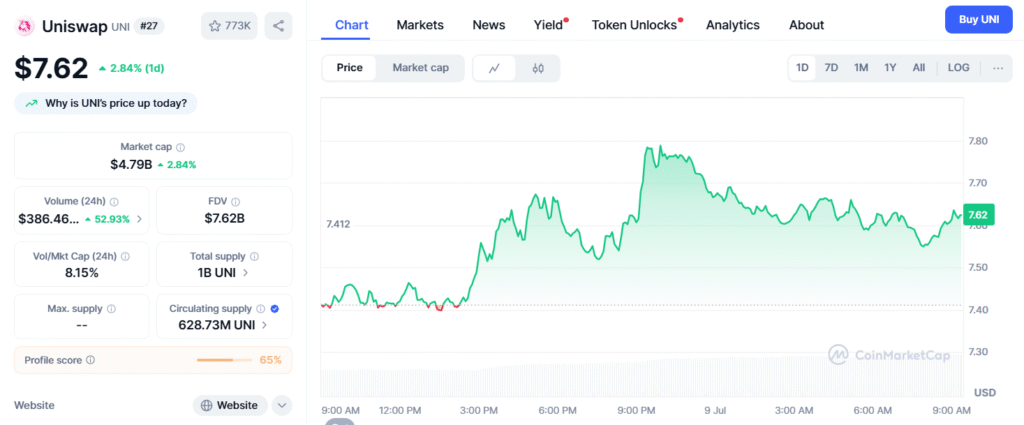
Task: Click the Circulating supply info icon
Action: click(x=261, y=308)
